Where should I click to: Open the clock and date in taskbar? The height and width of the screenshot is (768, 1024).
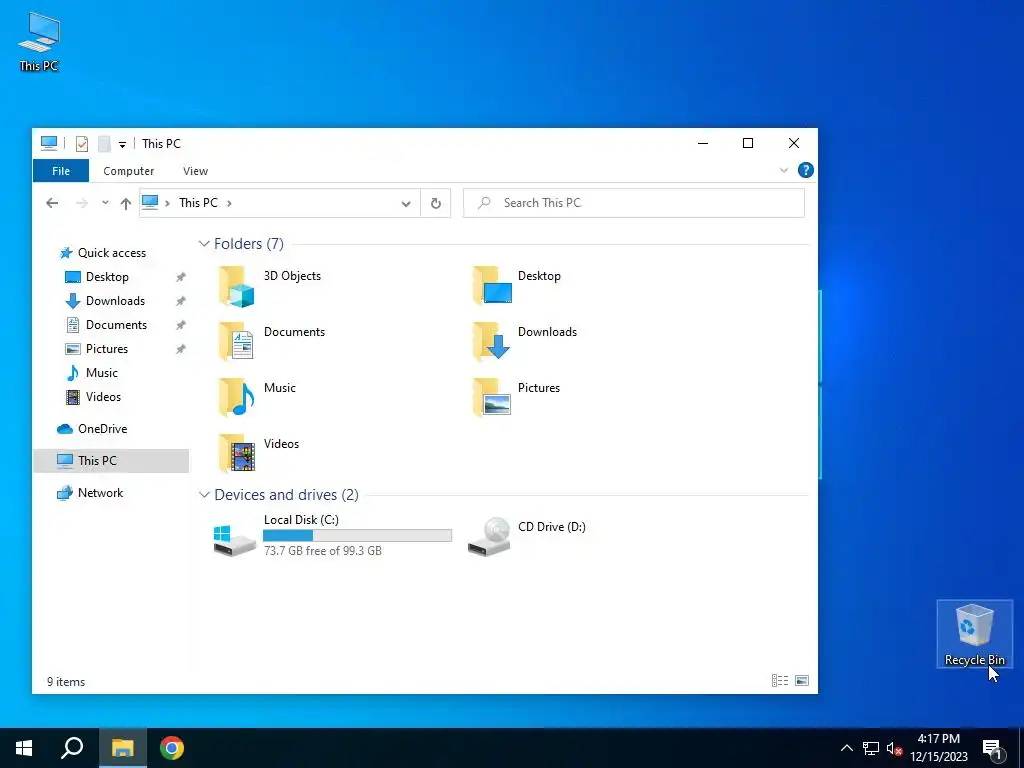click(939, 748)
